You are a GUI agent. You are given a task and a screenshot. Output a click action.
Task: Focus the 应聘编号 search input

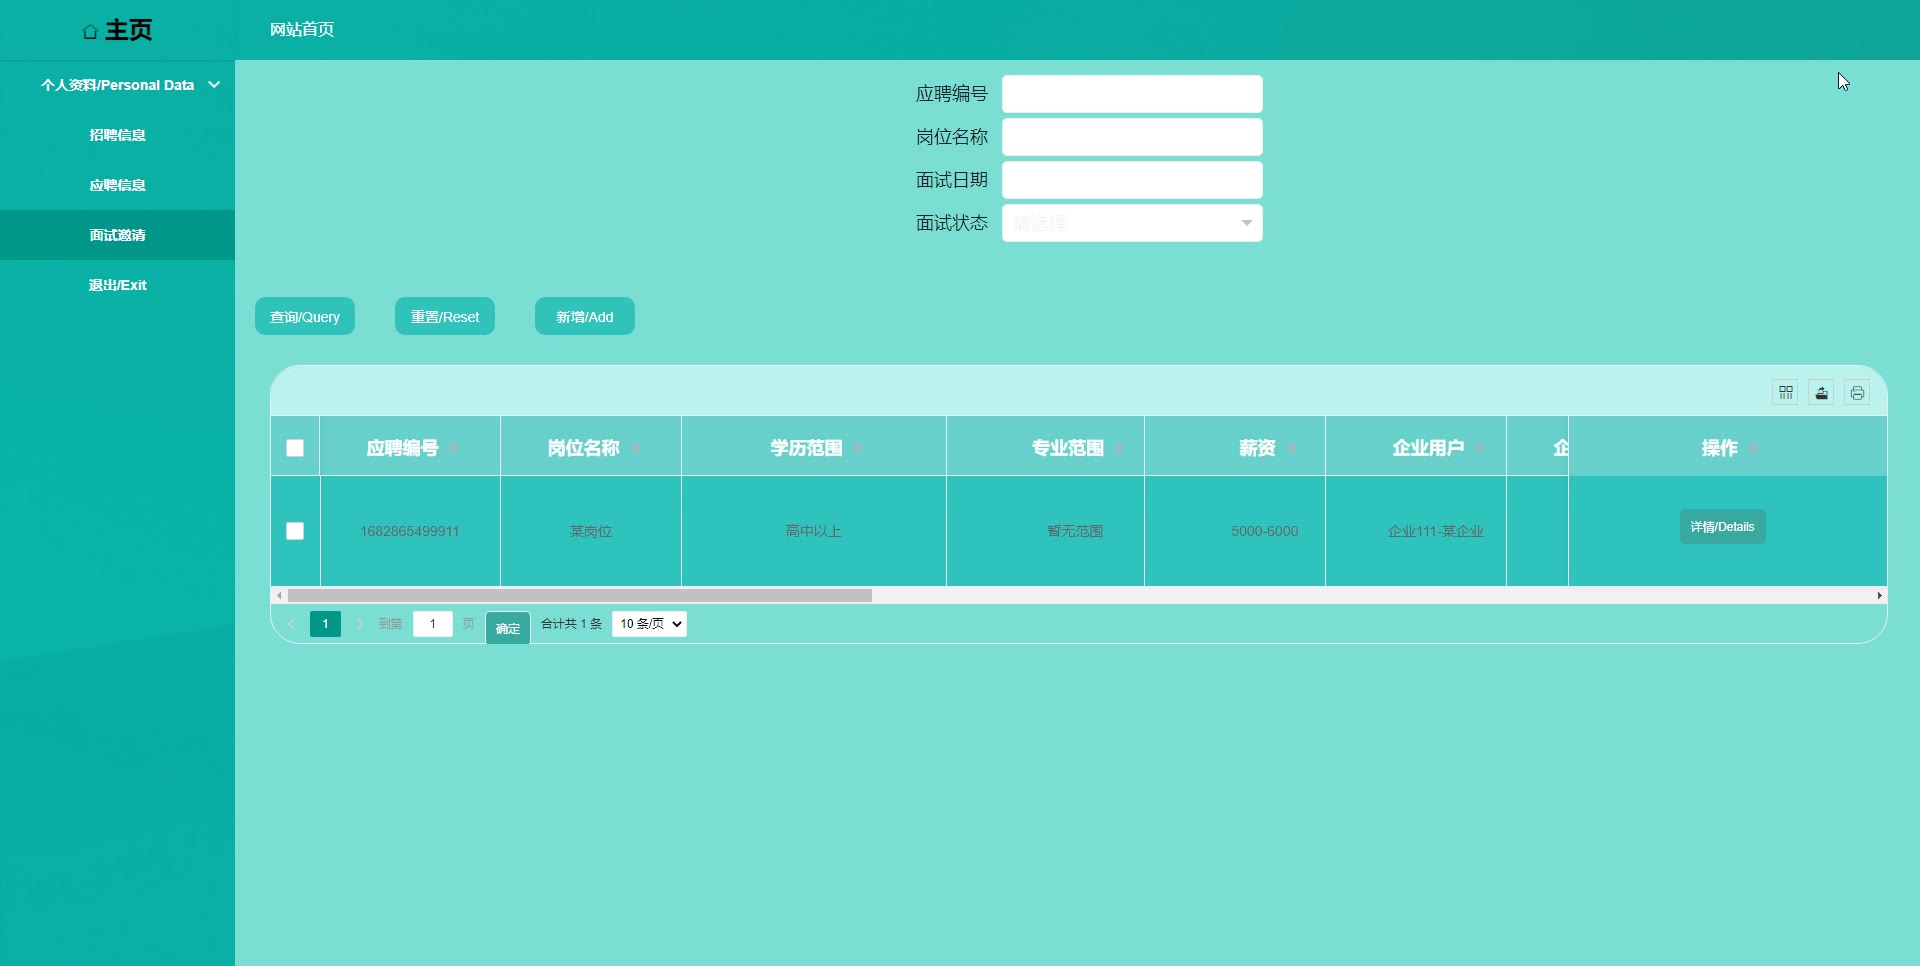1132,94
